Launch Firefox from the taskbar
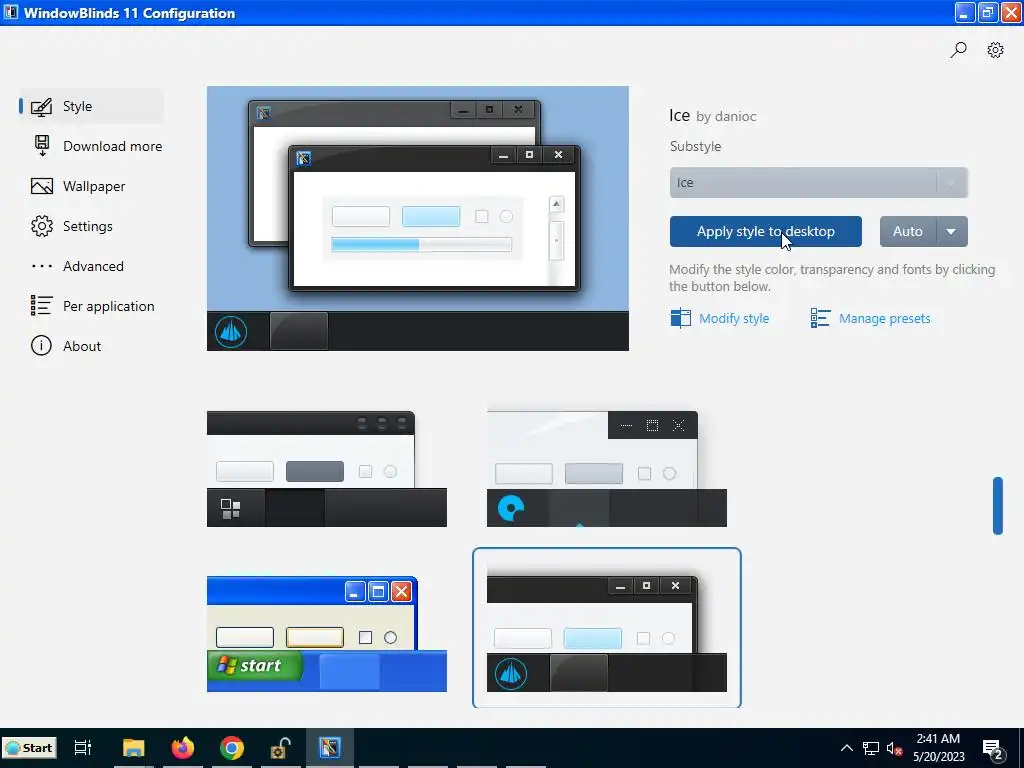The height and width of the screenshot is (768, 1024). point(183,748)
